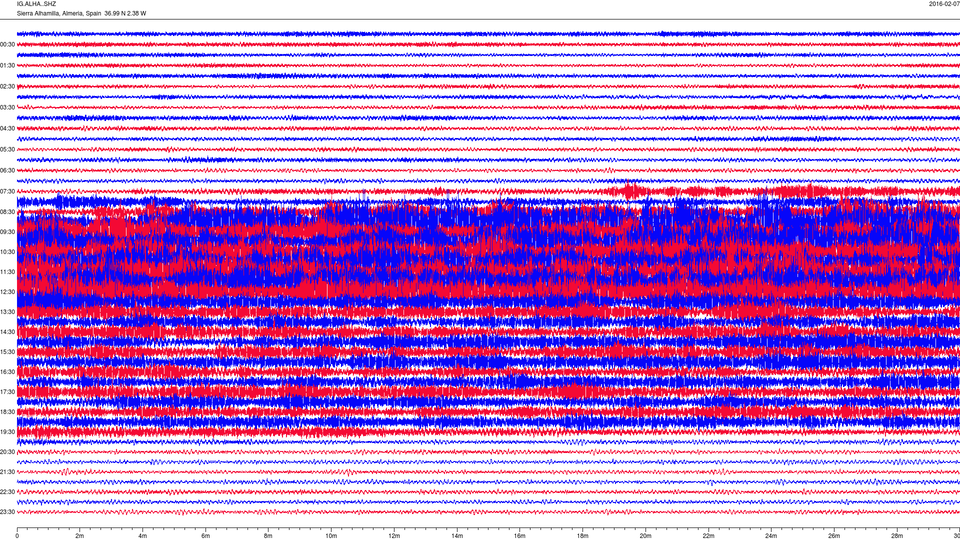The height and width of the screenshot is (540, 960).
Task: Click the '15:30' time label
Action: [x=7, y=352]
